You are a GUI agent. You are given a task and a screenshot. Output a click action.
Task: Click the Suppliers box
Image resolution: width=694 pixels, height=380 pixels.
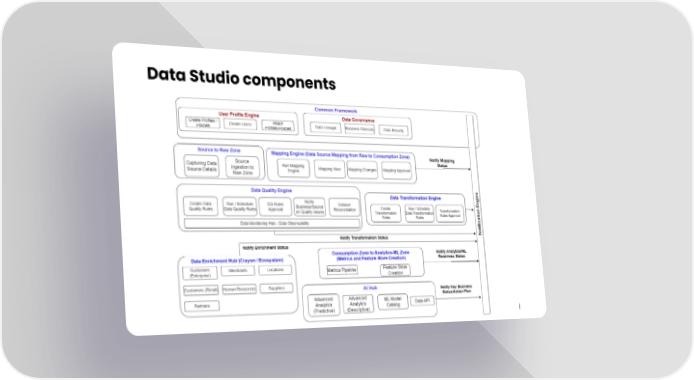[x=276, y=288]
